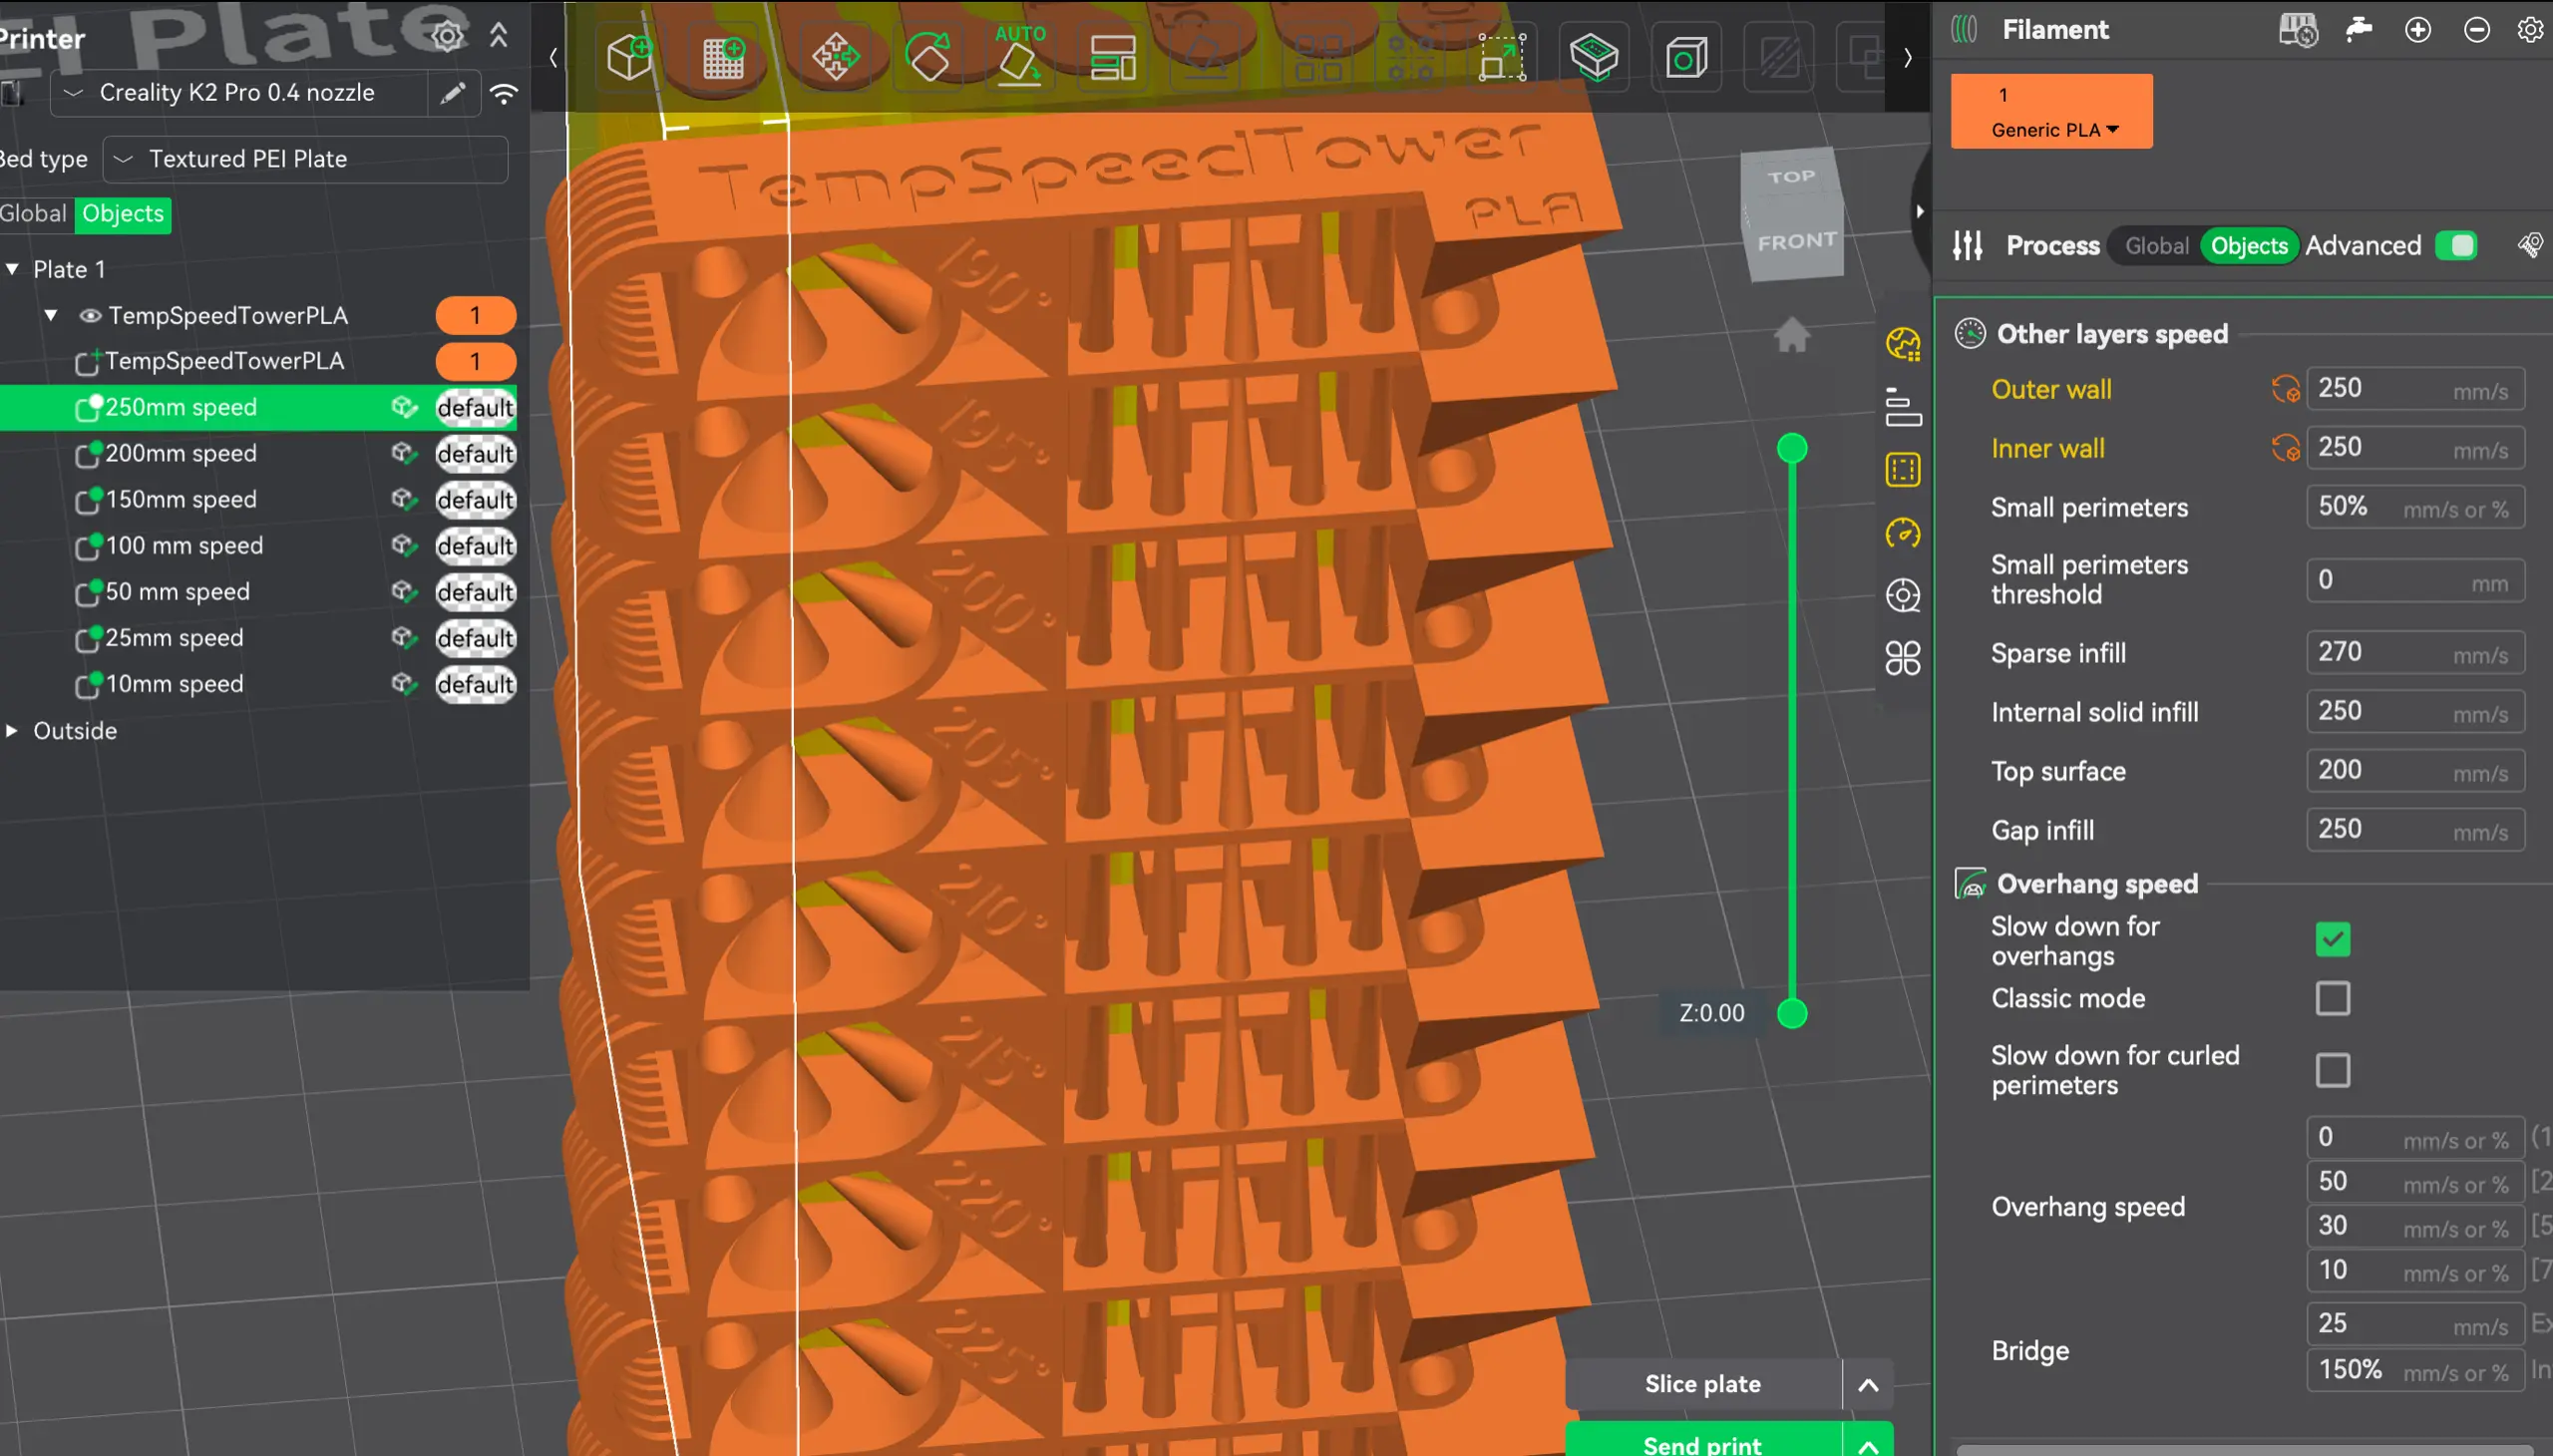Click the AUTO orient toolbar icon
This screenshot has width=2553, height=1456.
[x=1019, y=56]
